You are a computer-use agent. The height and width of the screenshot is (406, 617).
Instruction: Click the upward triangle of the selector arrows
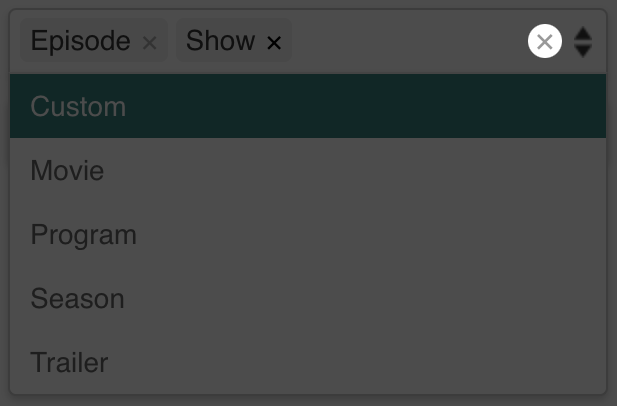(583, 33)
